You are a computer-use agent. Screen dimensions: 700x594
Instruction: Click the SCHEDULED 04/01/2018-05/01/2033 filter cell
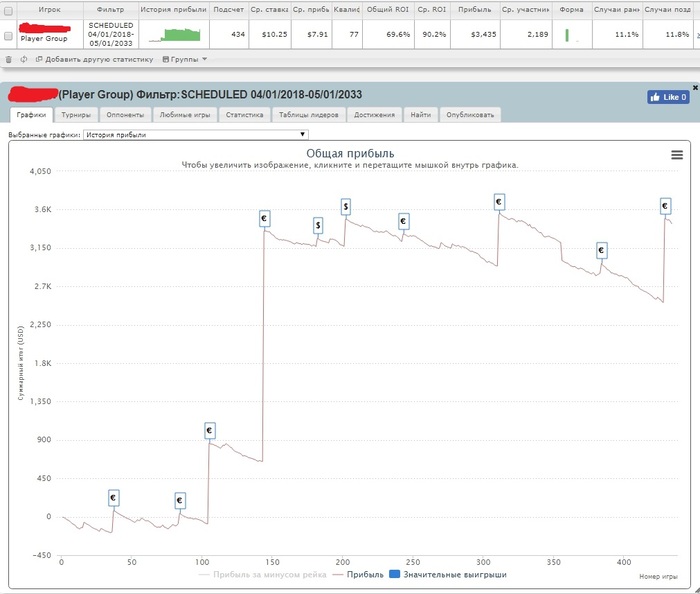tap(111, 34)
